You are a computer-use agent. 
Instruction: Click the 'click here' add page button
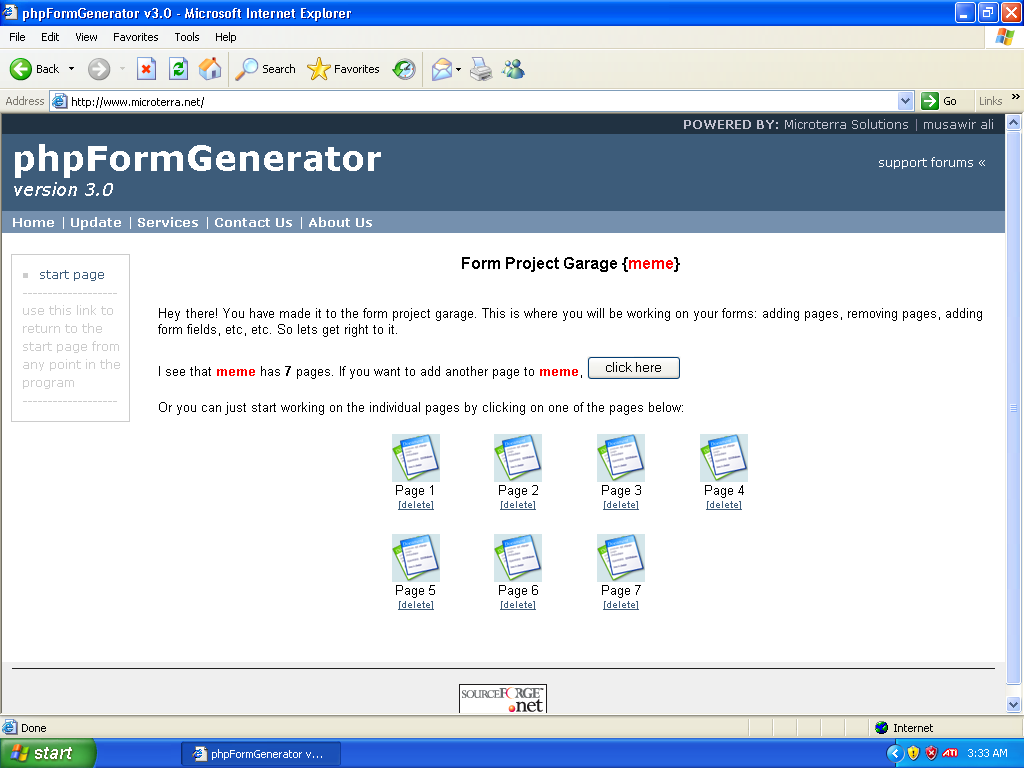pyautogui.click(x=633, y=368)
